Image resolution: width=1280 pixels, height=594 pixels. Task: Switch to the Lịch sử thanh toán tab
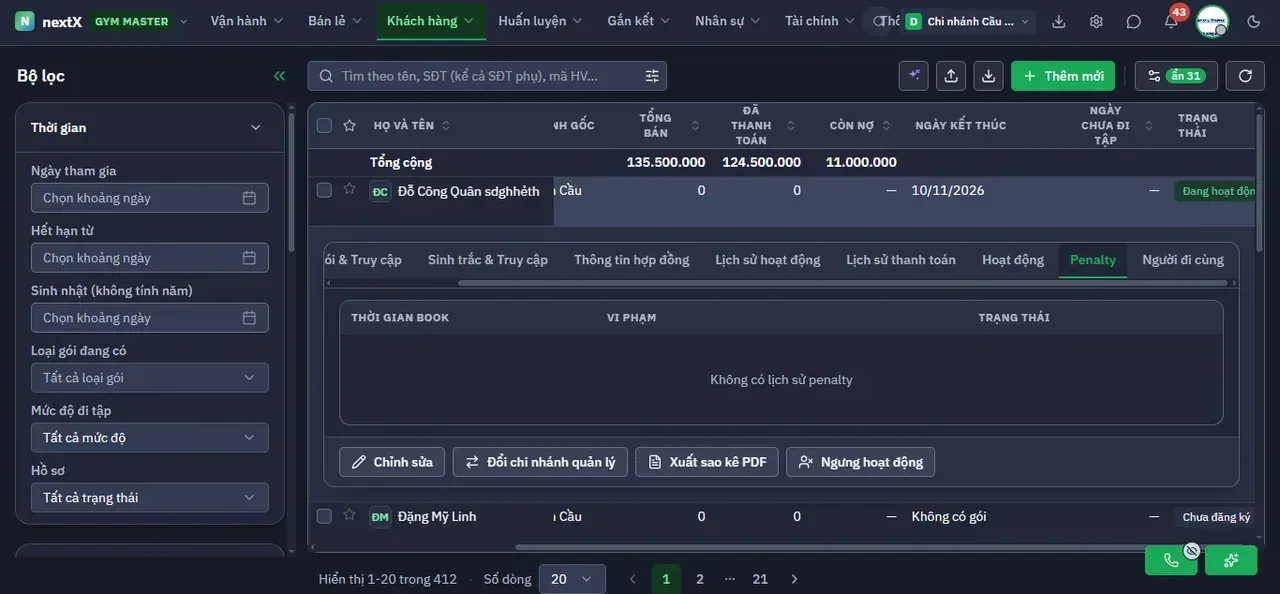pyautogui.click(x=901, y=260)
